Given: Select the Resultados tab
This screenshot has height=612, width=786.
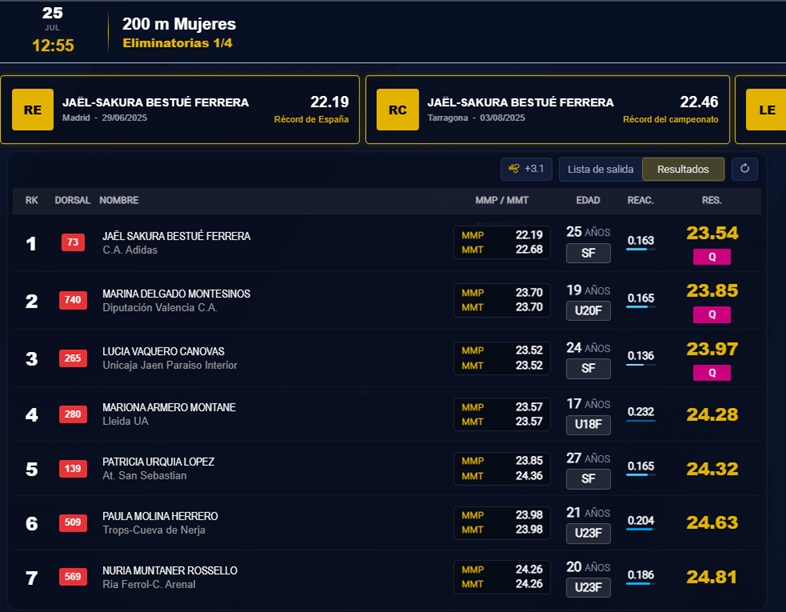Looking at the screenshot, I should click(x=683, y=169).
